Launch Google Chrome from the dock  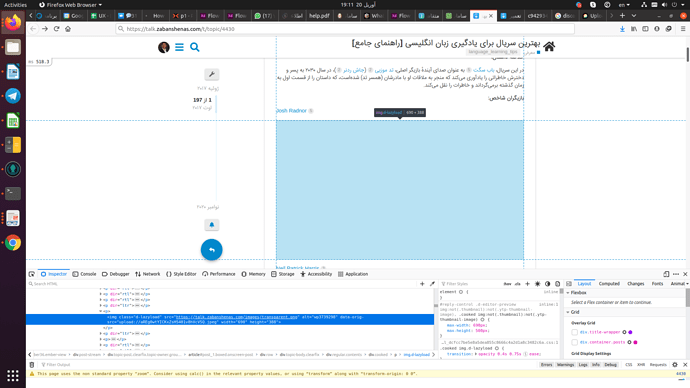(x=13, y=242)
